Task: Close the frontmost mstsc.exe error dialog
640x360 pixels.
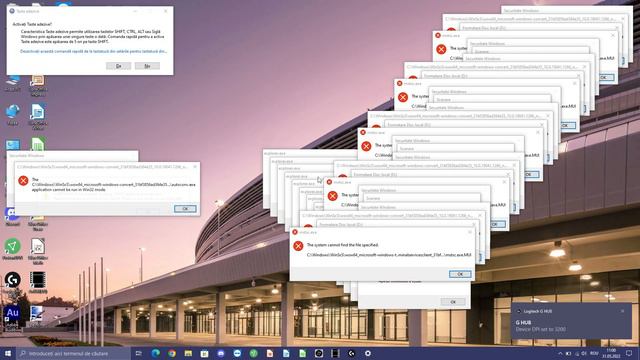Action: (x=470, y=232)
